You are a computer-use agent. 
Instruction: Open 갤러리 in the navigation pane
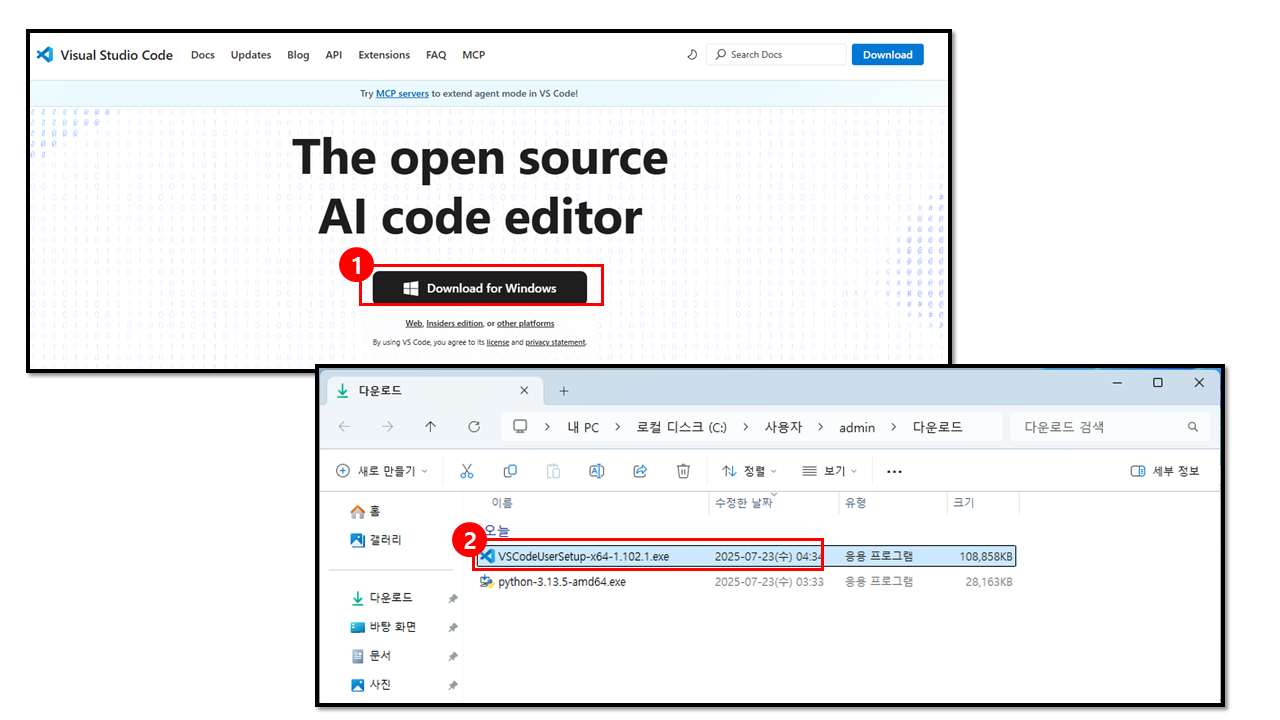pos(376,540)
